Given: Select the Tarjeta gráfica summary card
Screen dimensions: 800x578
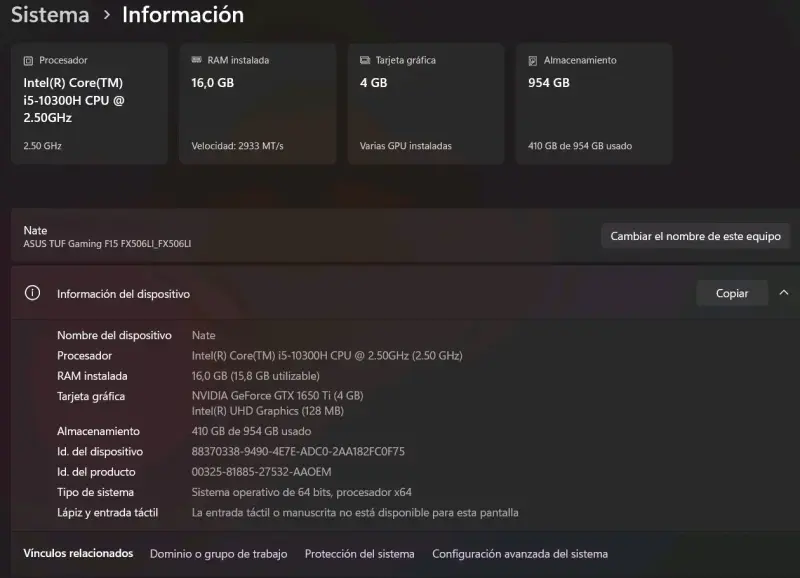Looking at the screenshot, I should click(x=426, y=104).
